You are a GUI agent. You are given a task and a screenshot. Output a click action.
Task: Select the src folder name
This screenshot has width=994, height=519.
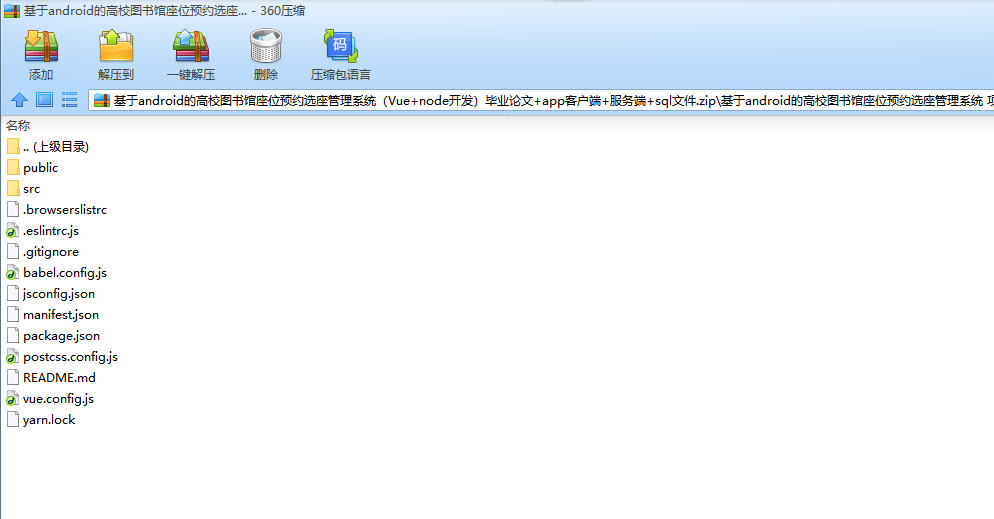point(32,189)
